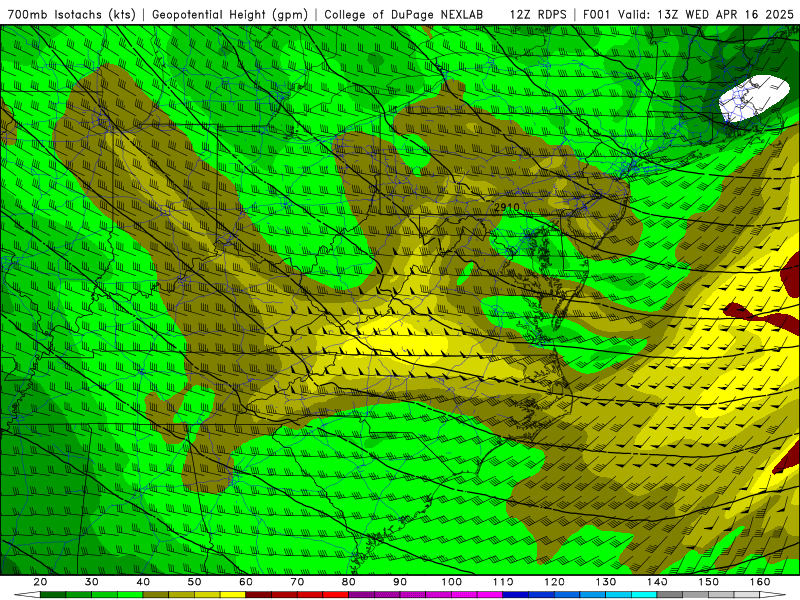Click the cyan swatch ending at 140 kt

point(644,594)
